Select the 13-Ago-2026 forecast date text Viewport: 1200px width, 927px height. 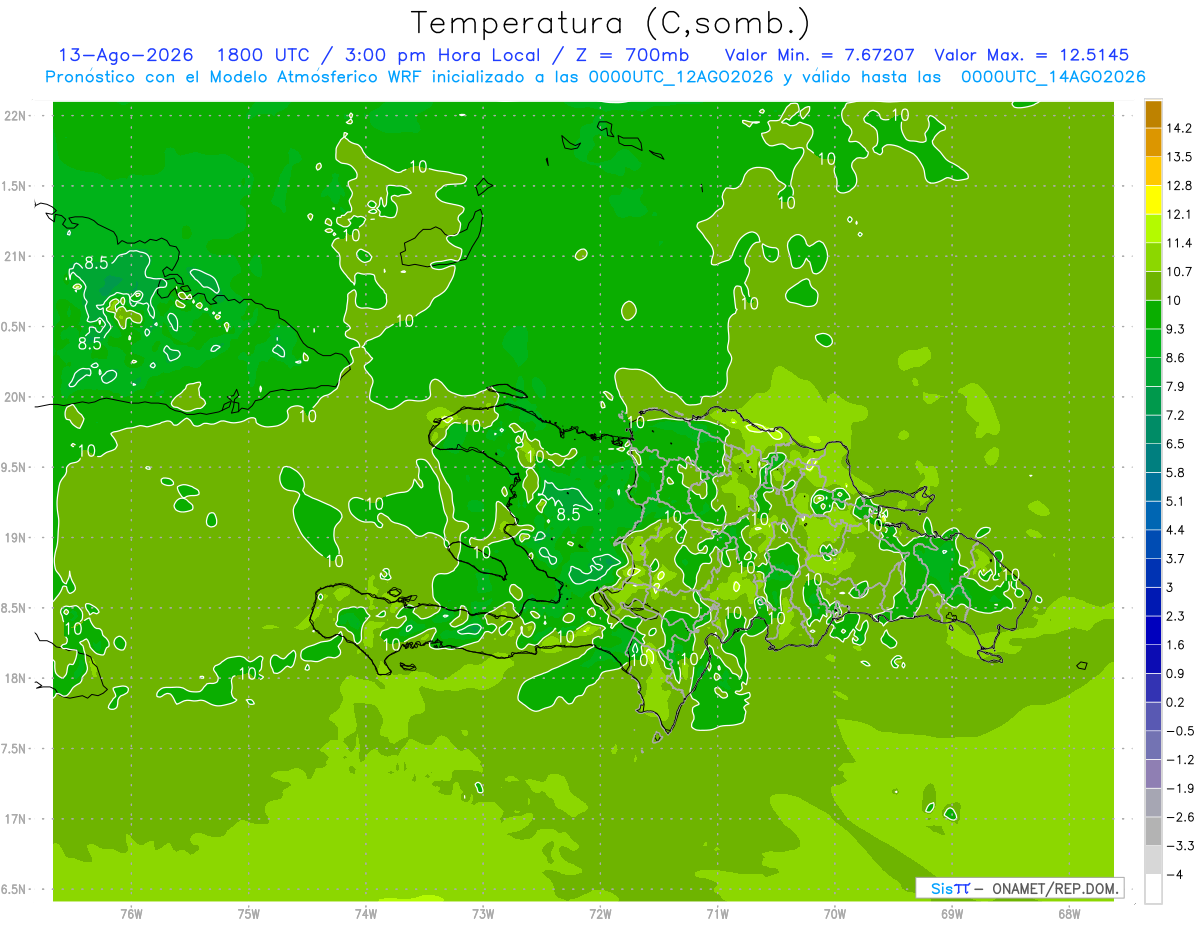click(x=125, y=55)
